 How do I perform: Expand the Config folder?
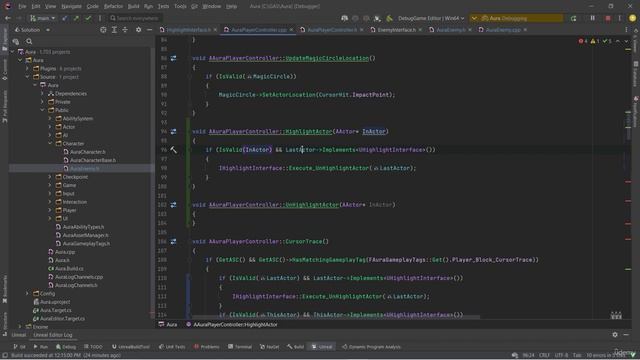point(27,293)
